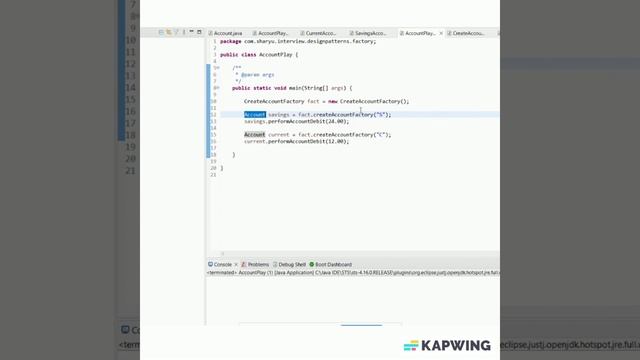Image resolution: width=640 pixels, height=360 pixels.
Task: Switch to the Problems tab
Action: (x=255, y=264)
